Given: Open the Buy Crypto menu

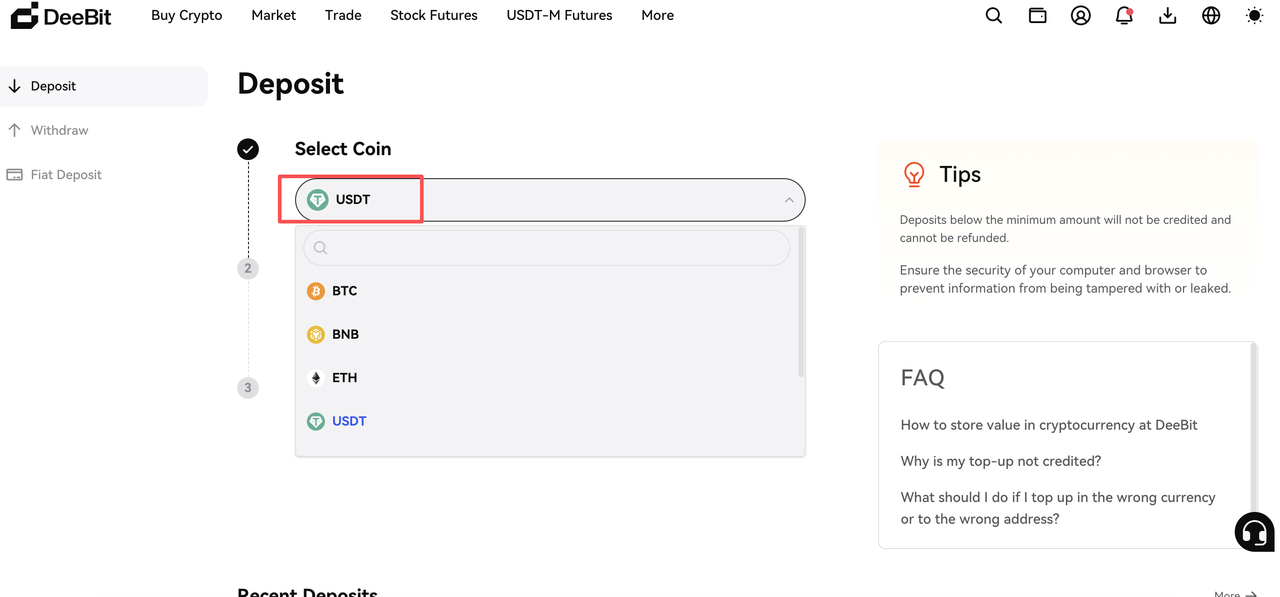Looking at the screenshot, I should (187, 15).
